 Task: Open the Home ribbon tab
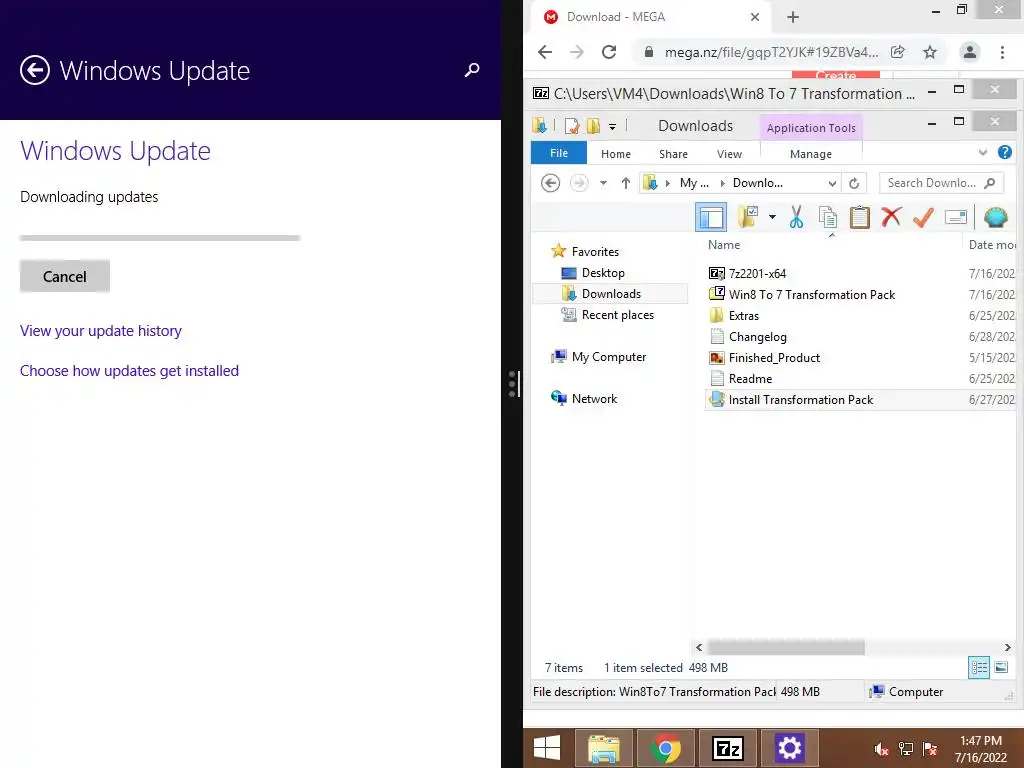(616, 154)
